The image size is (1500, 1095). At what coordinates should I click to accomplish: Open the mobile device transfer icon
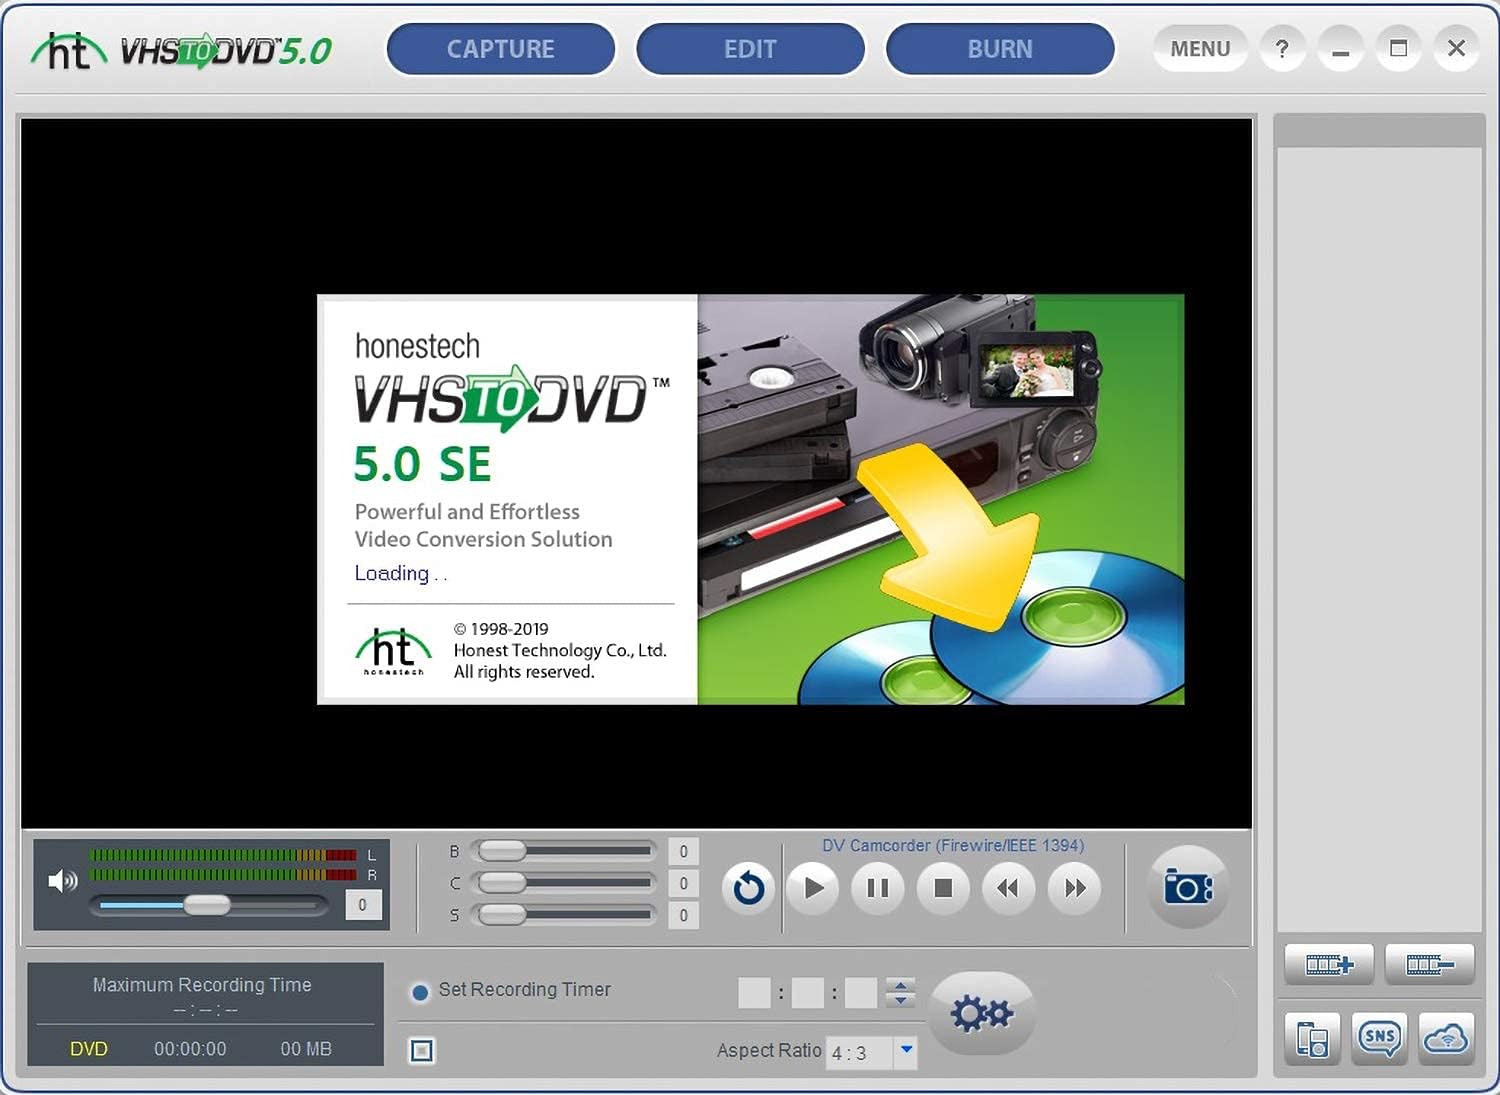click(x=1312, y=1039)
